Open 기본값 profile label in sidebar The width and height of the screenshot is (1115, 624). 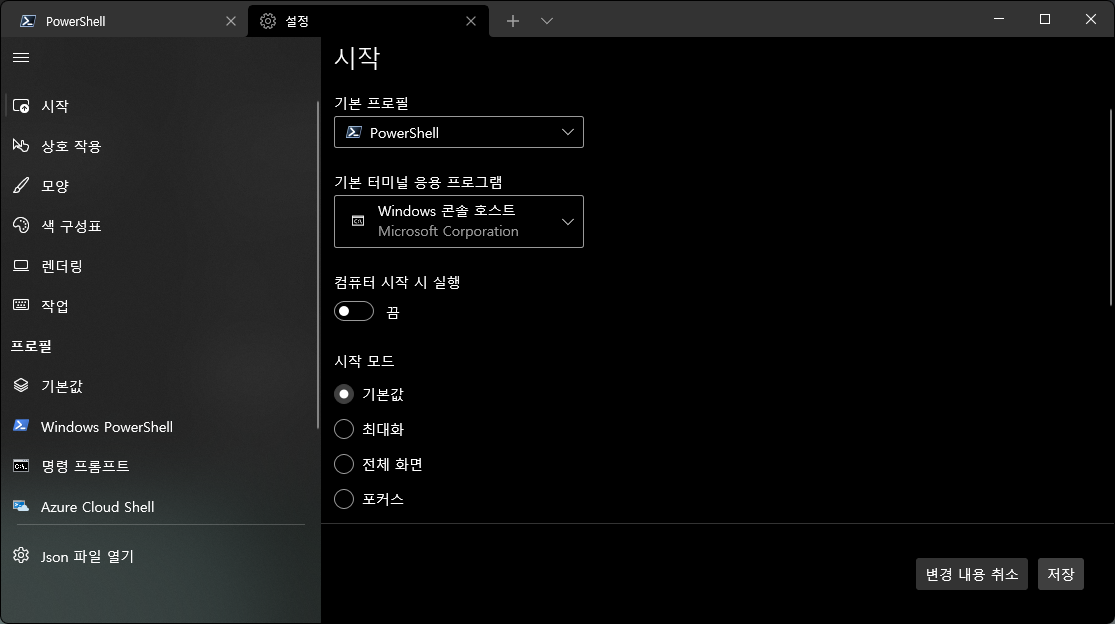(62, 386)
